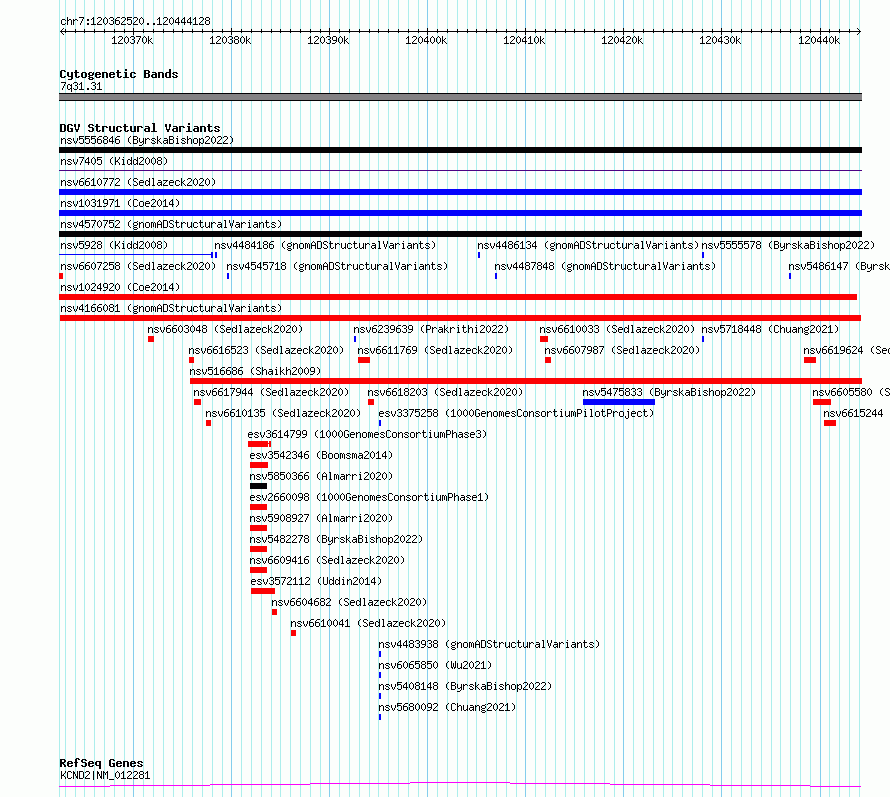The image size is (890, 797).
Task: Click the red bar of nsv516686 (Shaikh2009)
Action: click(x=526, y=381)
